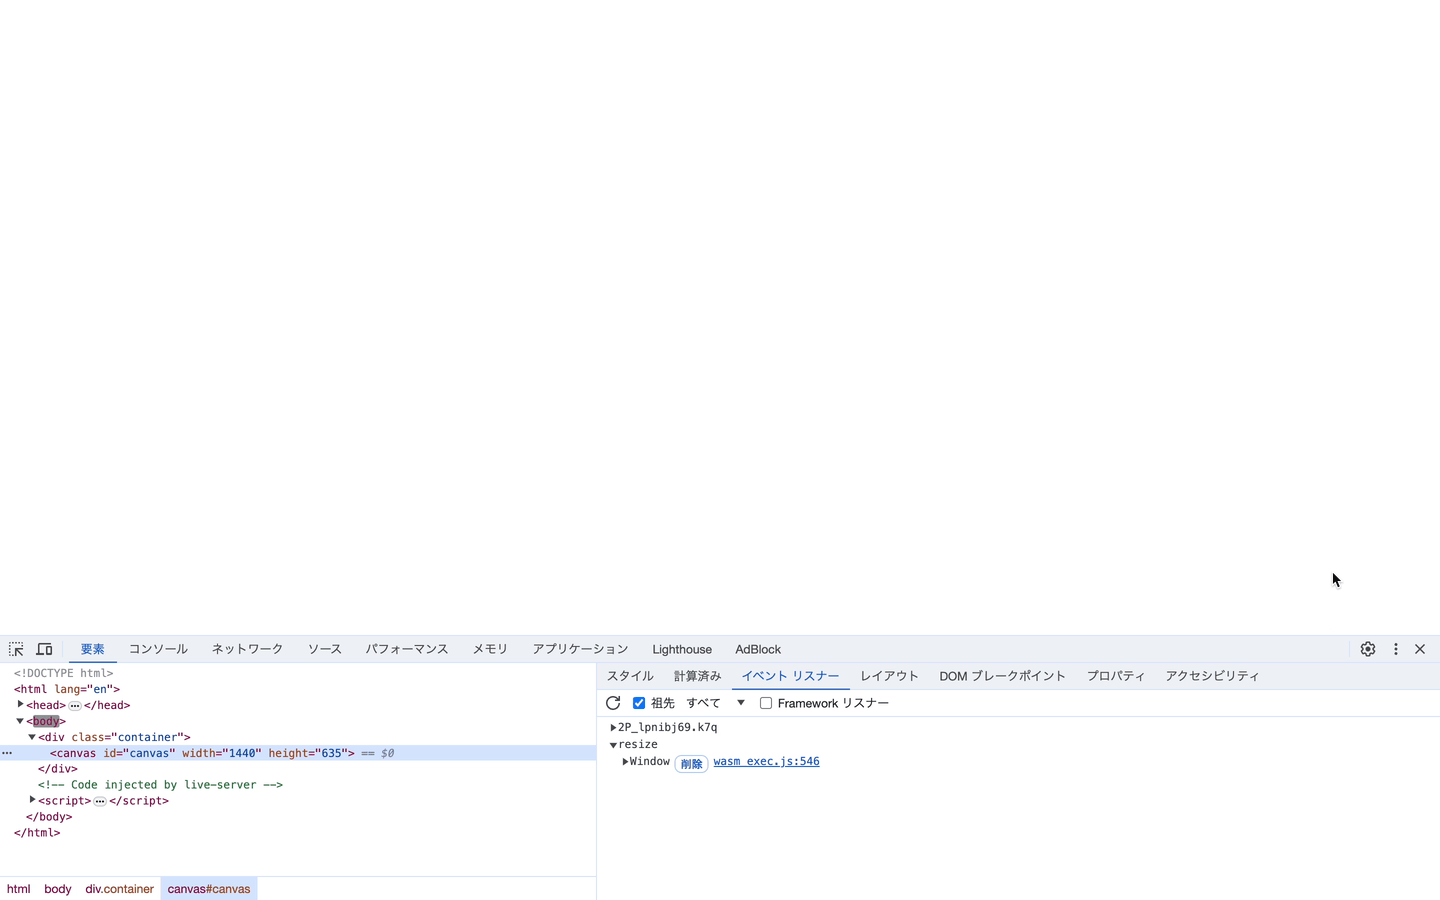1440x900 pixels.
Task: Select the html lang="en" line
Action: point(67,689)
